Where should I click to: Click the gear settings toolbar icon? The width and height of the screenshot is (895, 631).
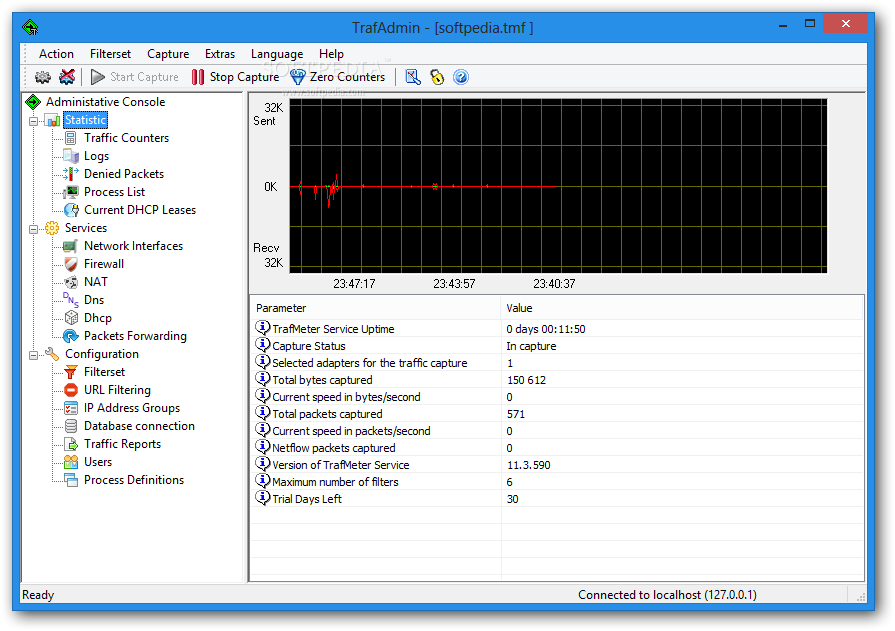(x=43, y=77)
